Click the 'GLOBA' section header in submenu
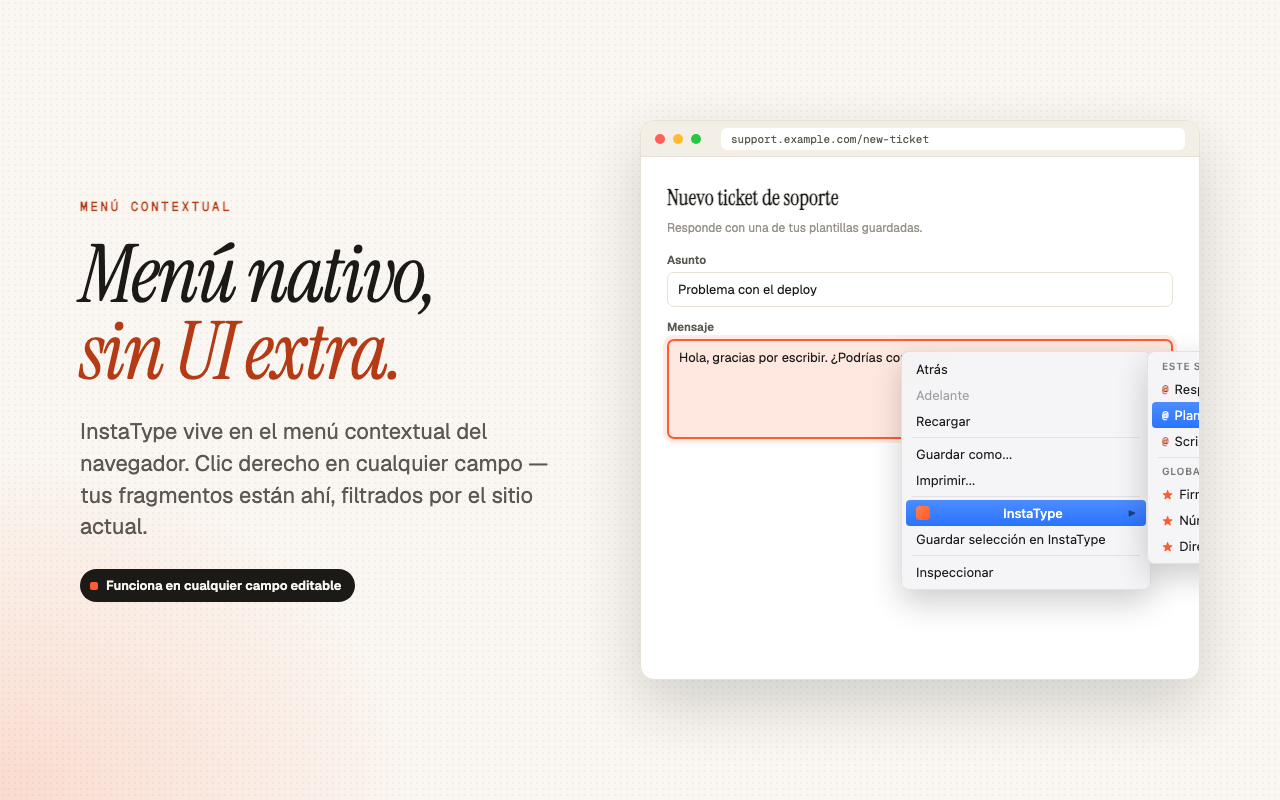The width and height of the screenshot is (1280, 800). pyautogui.click(x=1180, y=471)
